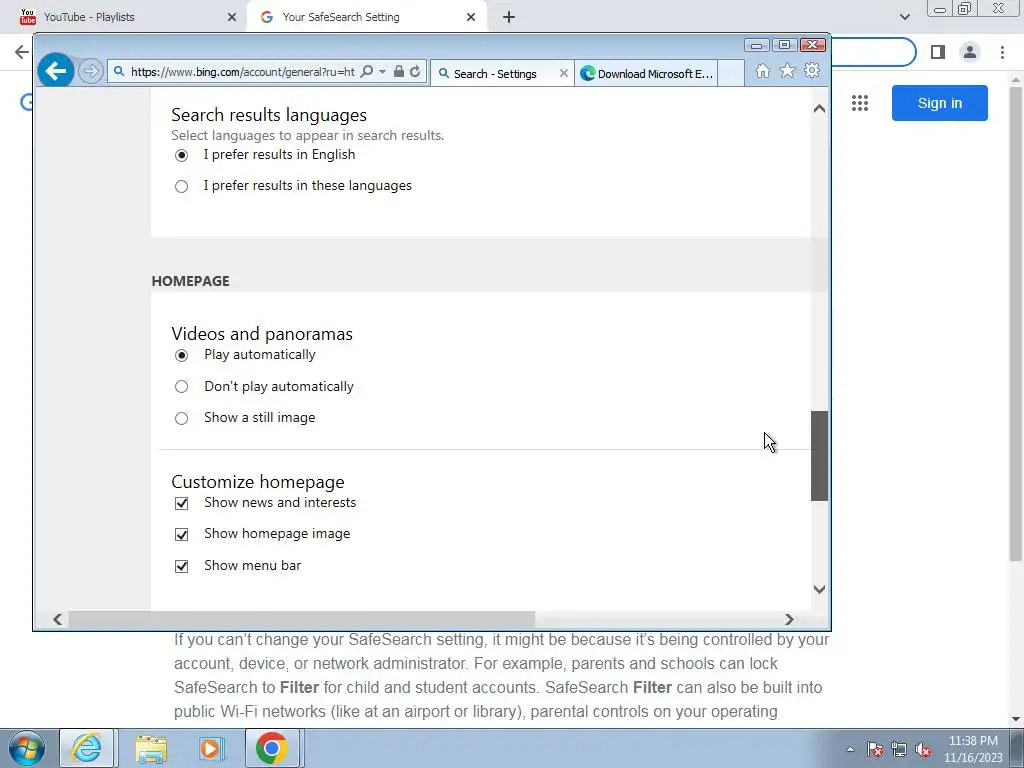Open a new Chrome tab
Viewport: 1024px width, 768px height.
[x=509, y=17]
